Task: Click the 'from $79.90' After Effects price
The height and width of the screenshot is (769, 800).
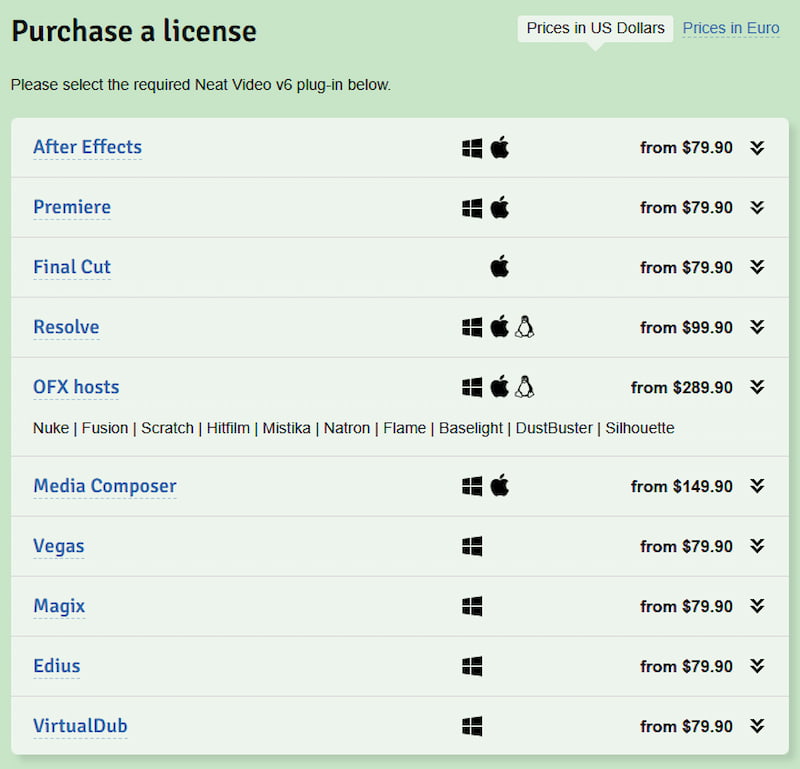Action: [x=687, y=148]
